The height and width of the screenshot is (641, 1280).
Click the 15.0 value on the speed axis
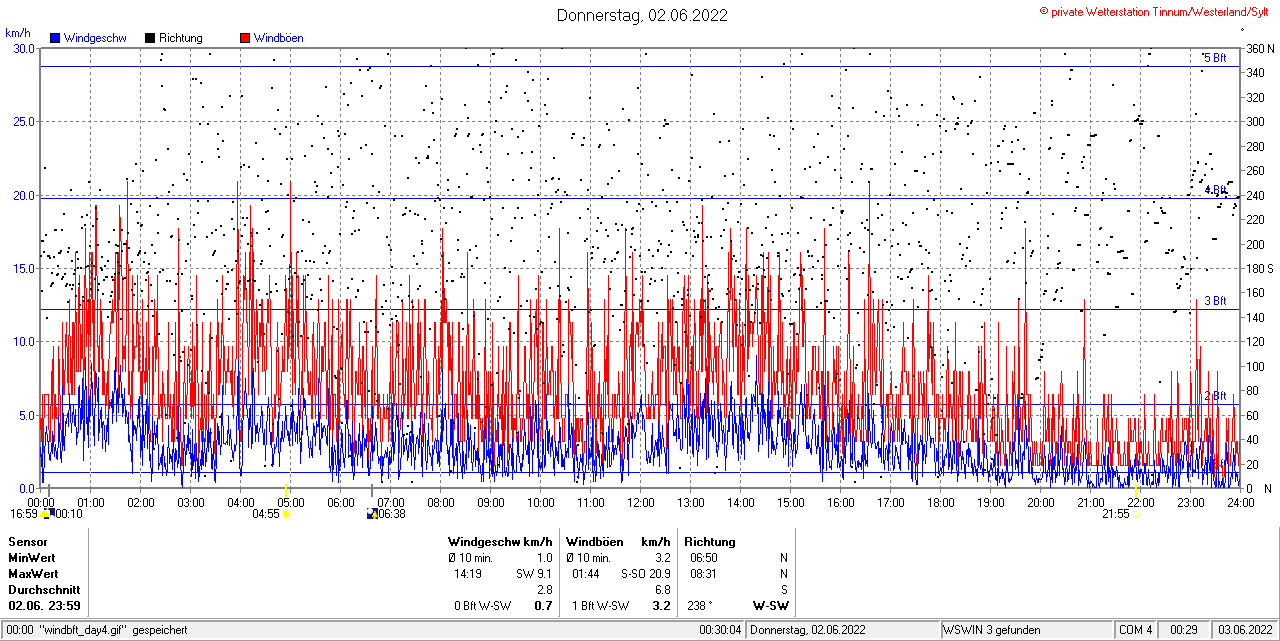pos(24,268)
